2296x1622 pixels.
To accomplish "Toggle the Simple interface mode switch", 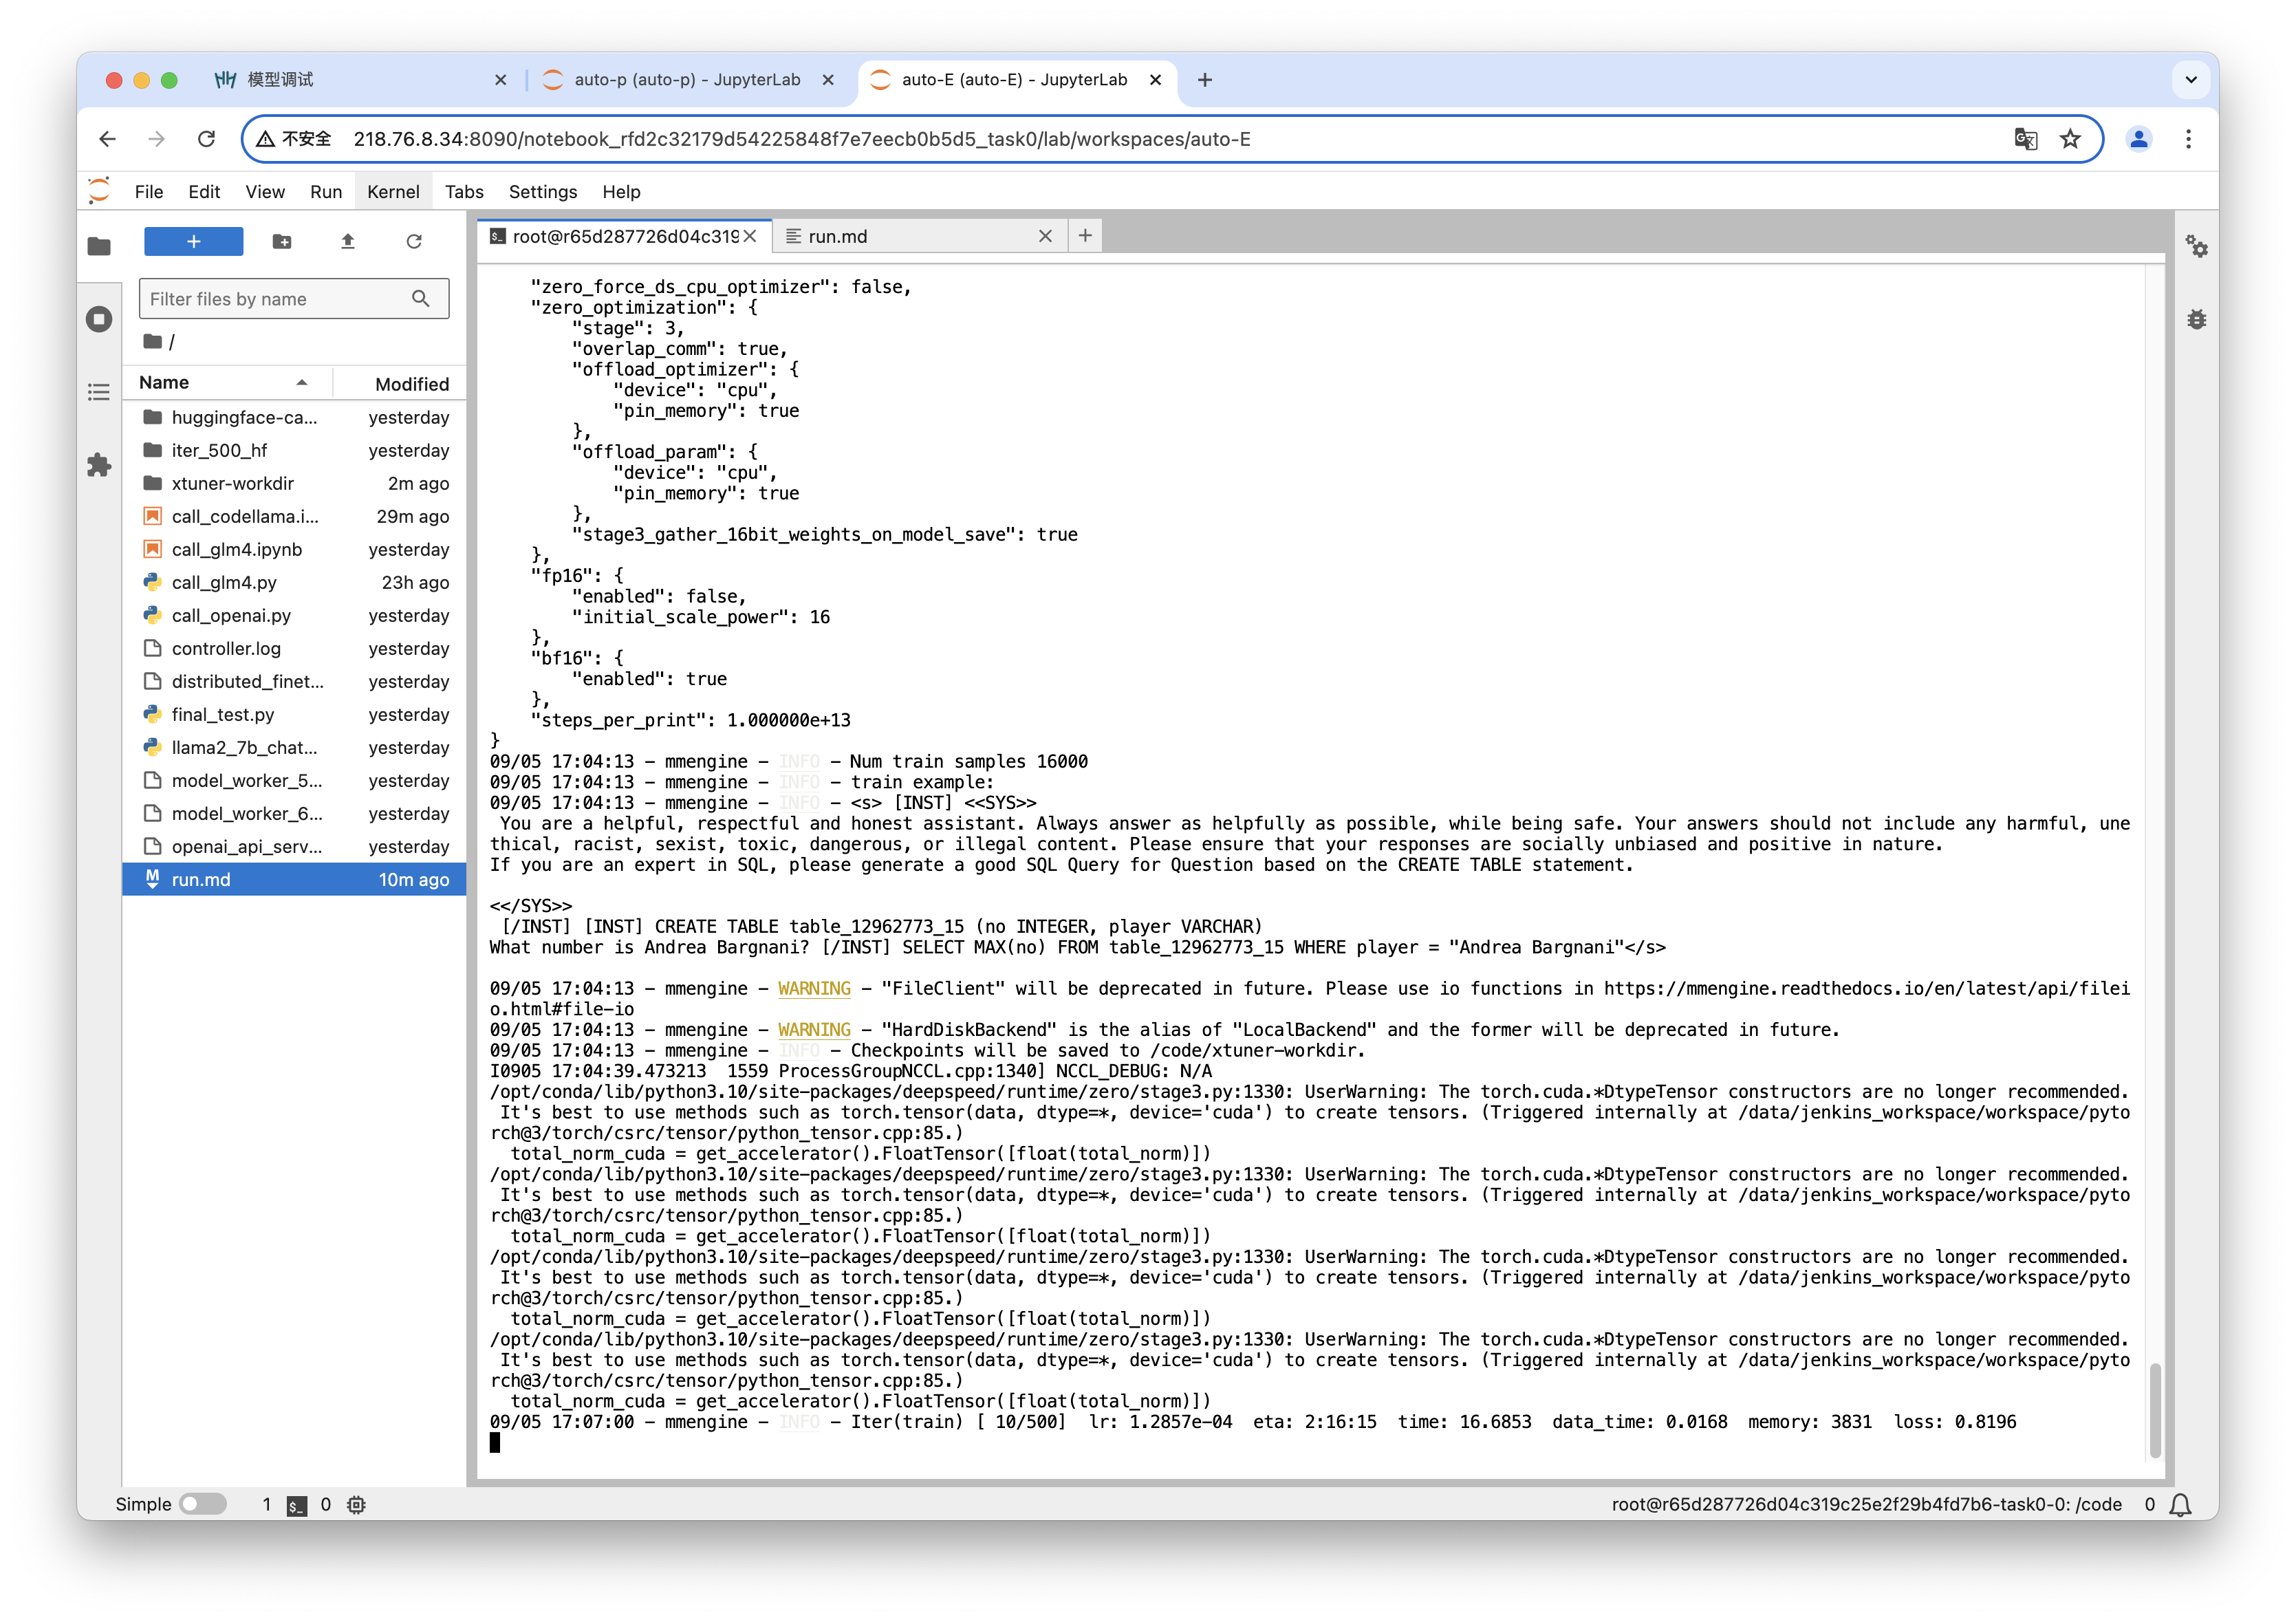I will [203, 1504].
